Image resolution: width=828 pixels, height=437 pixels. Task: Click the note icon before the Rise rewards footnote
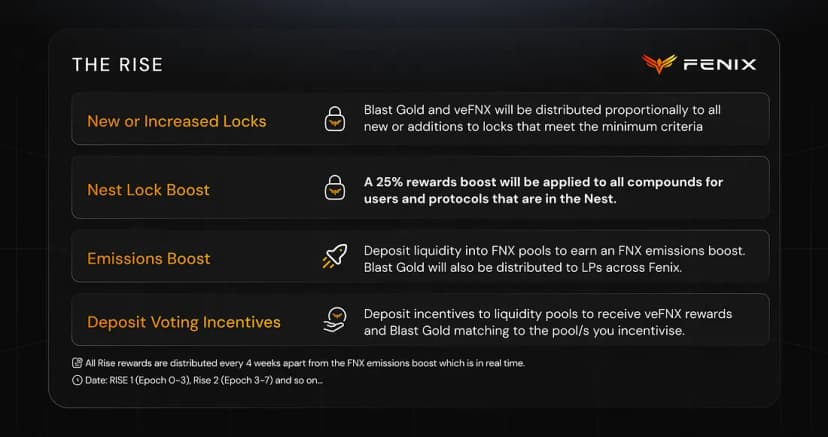tap(77, 363)
